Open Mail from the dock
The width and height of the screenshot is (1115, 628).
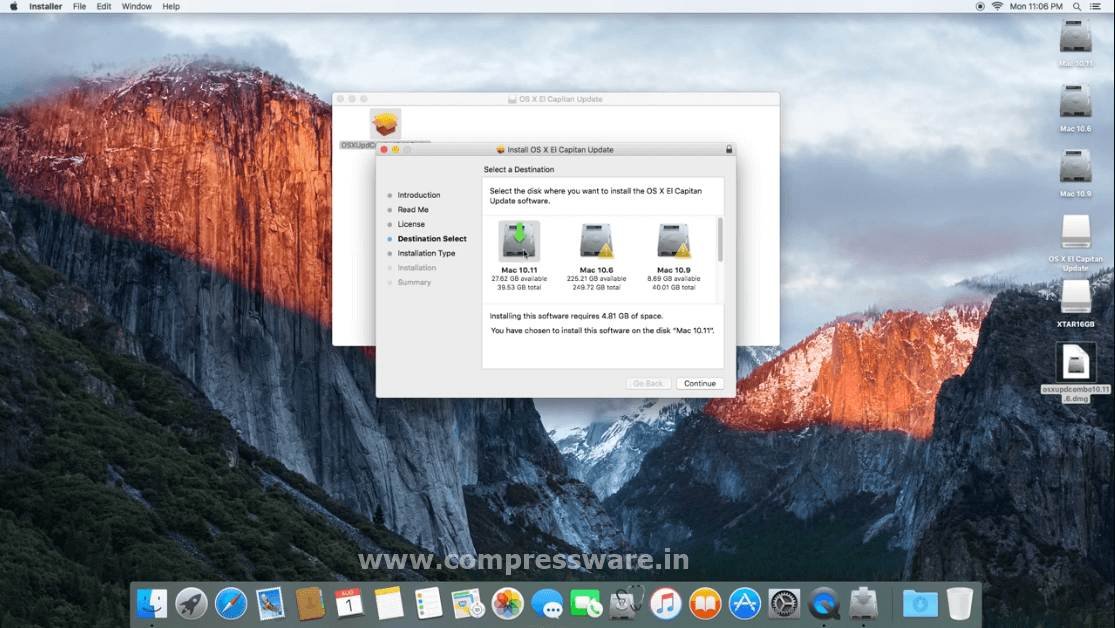coord(270,604)
